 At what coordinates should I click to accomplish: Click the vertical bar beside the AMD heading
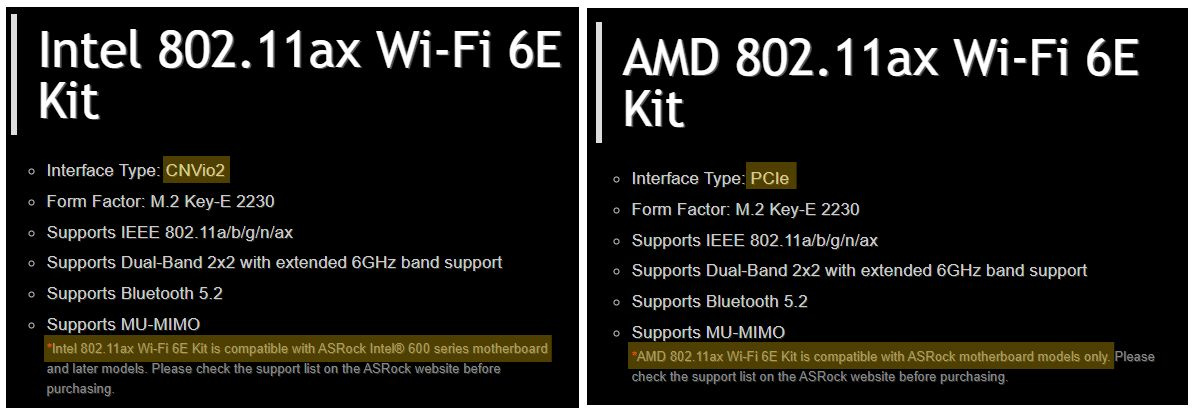tap(598, 83)
